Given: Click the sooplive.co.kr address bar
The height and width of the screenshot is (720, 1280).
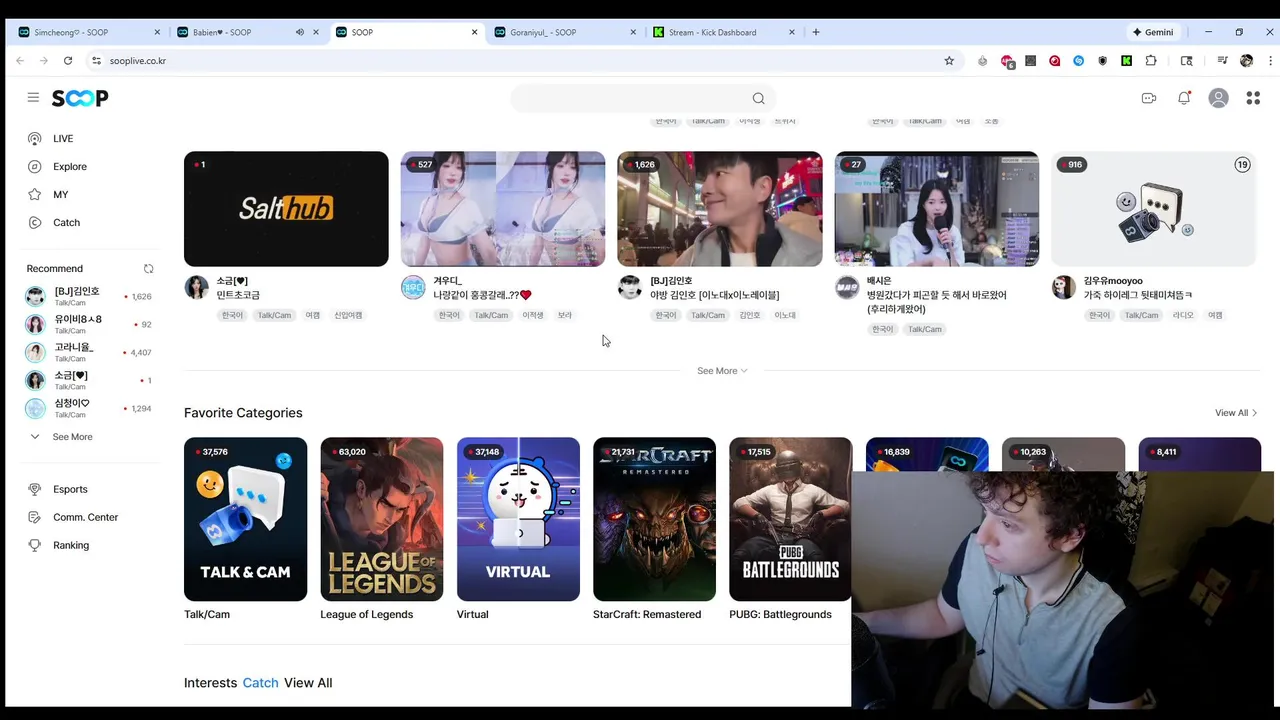Looking at the screenshot, I should click(515, 61).
